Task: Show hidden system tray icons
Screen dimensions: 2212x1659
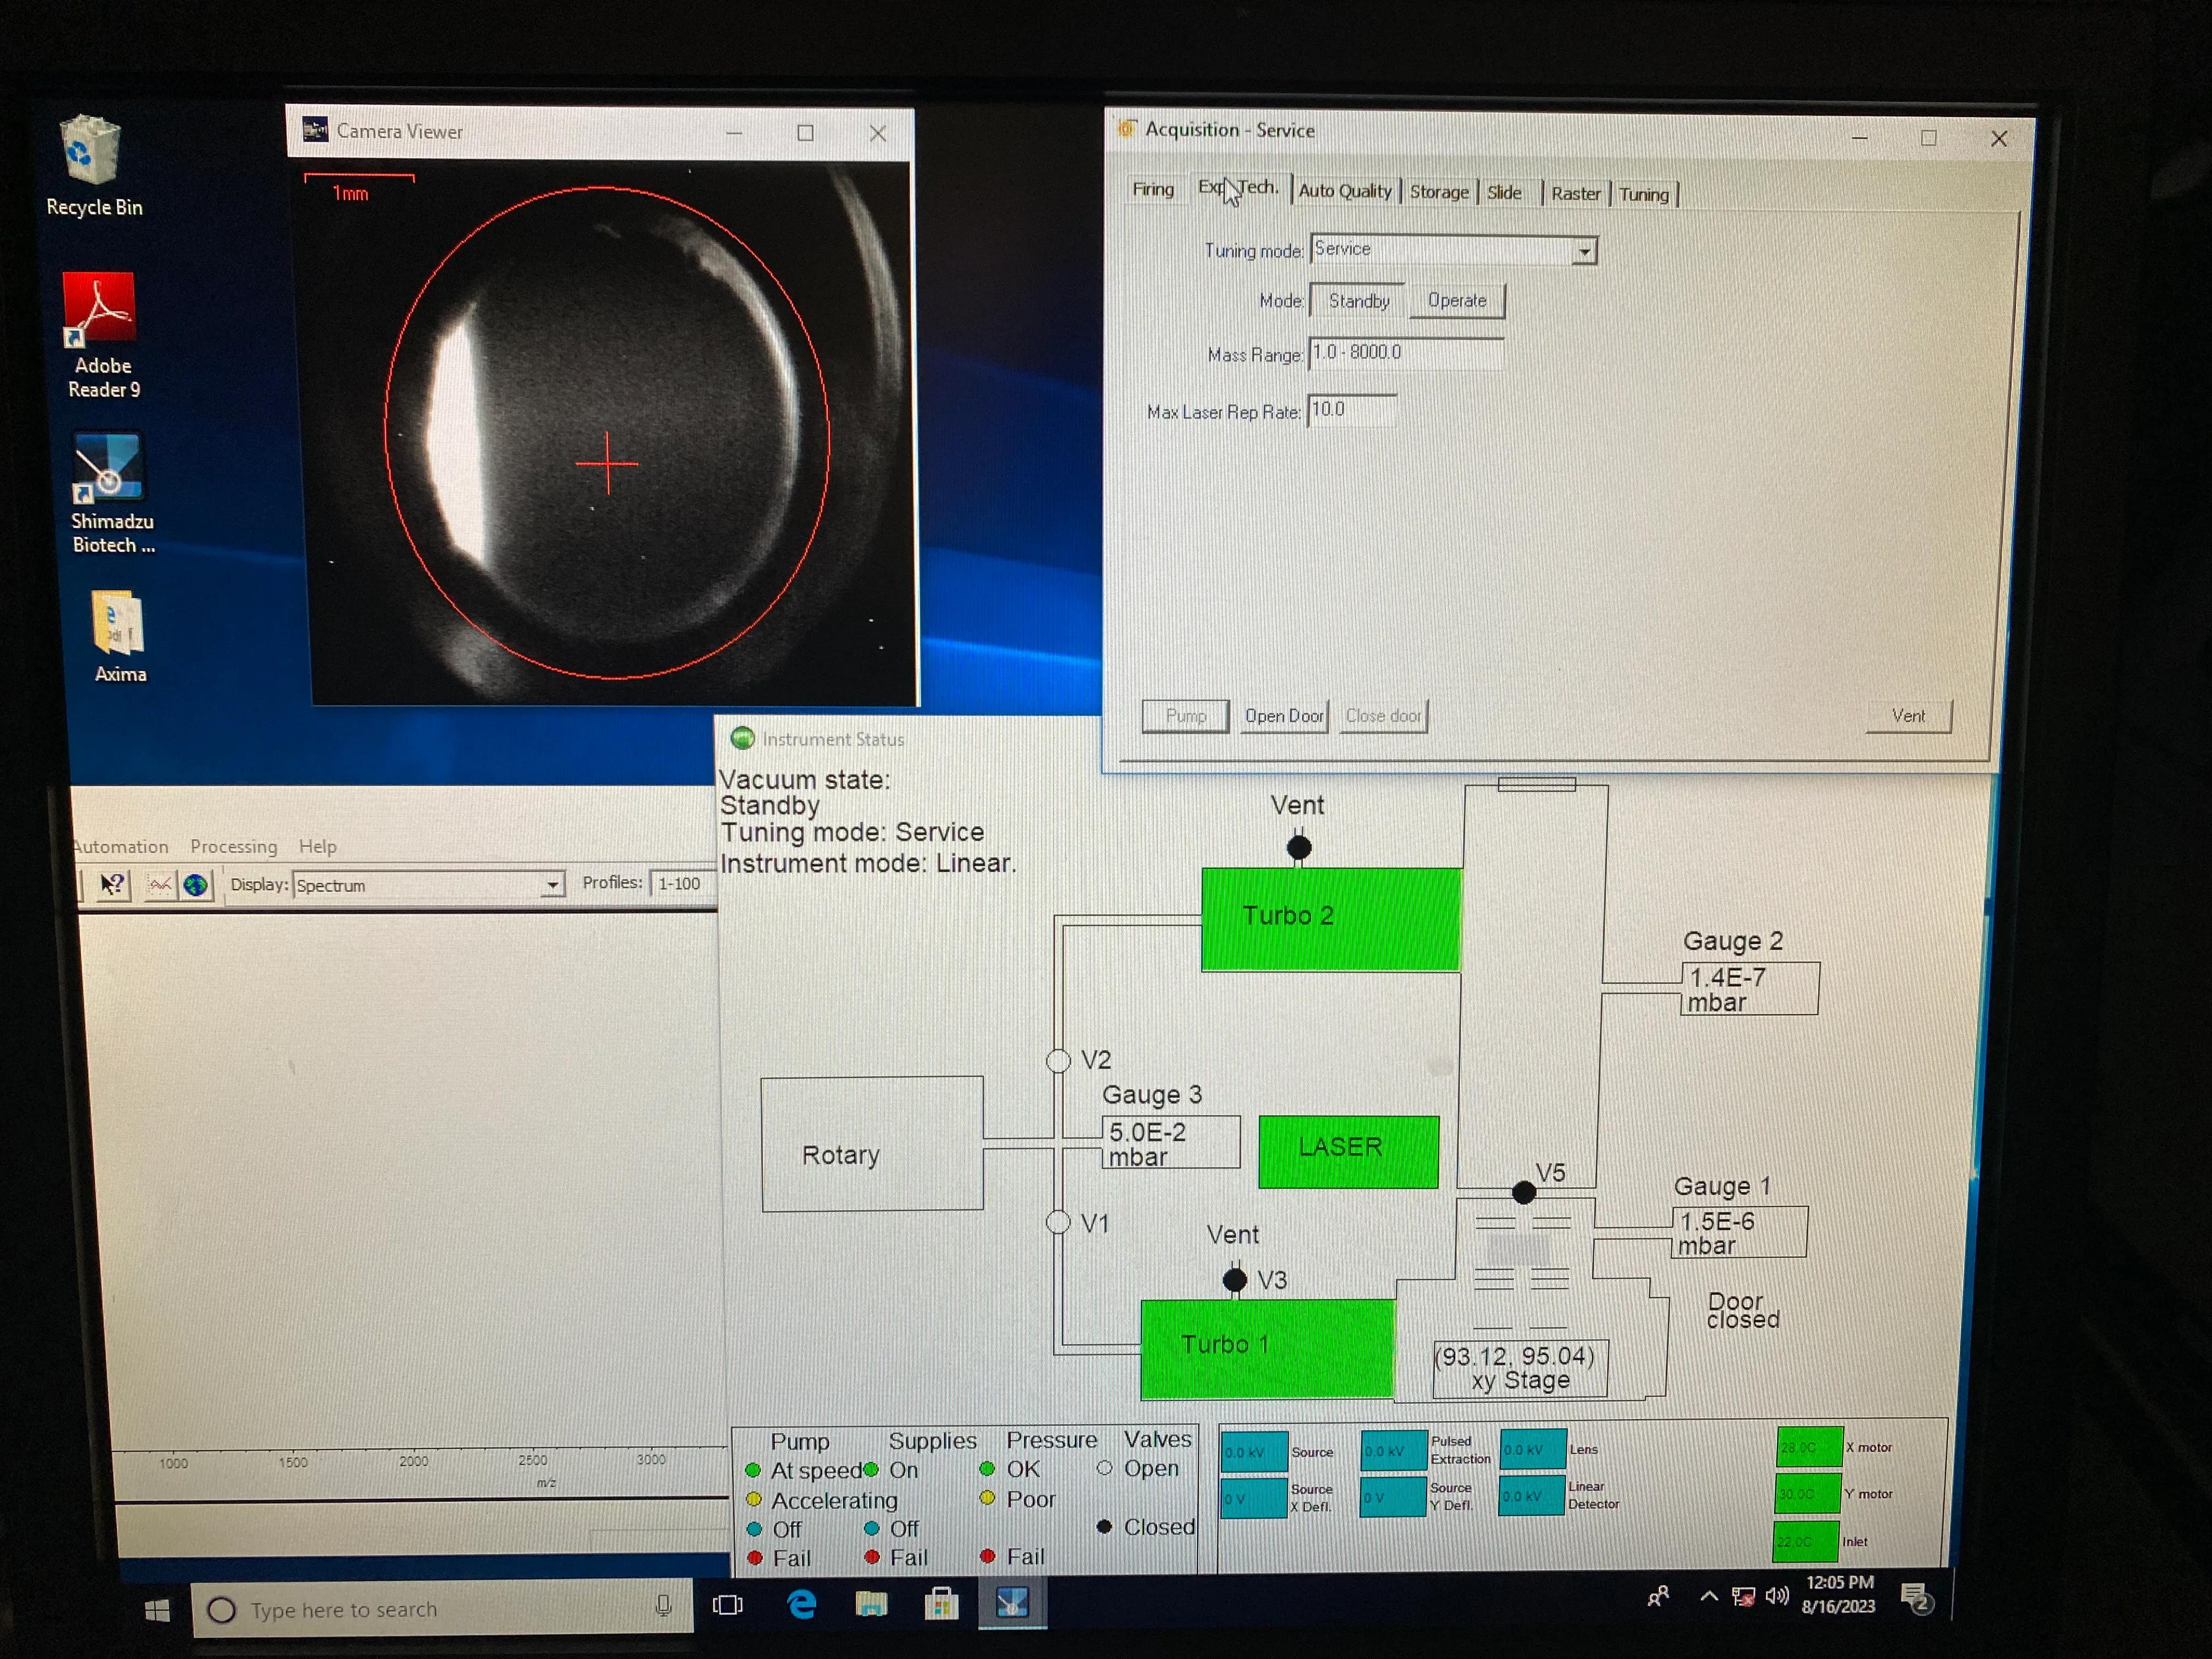Action: (1709, 1597)
